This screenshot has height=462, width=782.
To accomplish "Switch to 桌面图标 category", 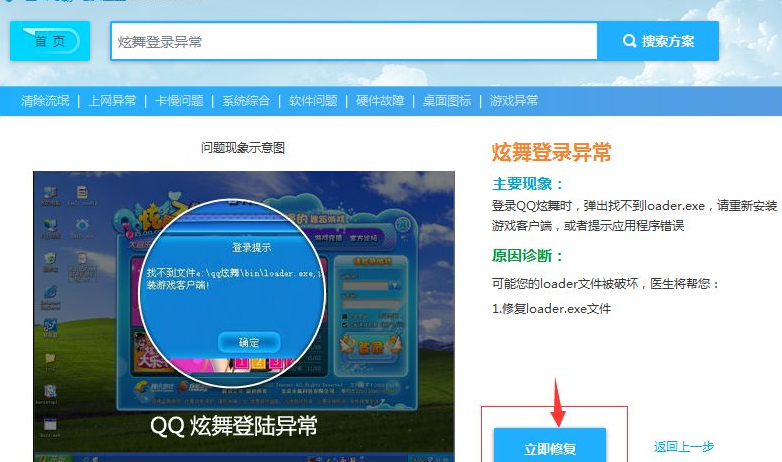I will (x=447, y=101).
